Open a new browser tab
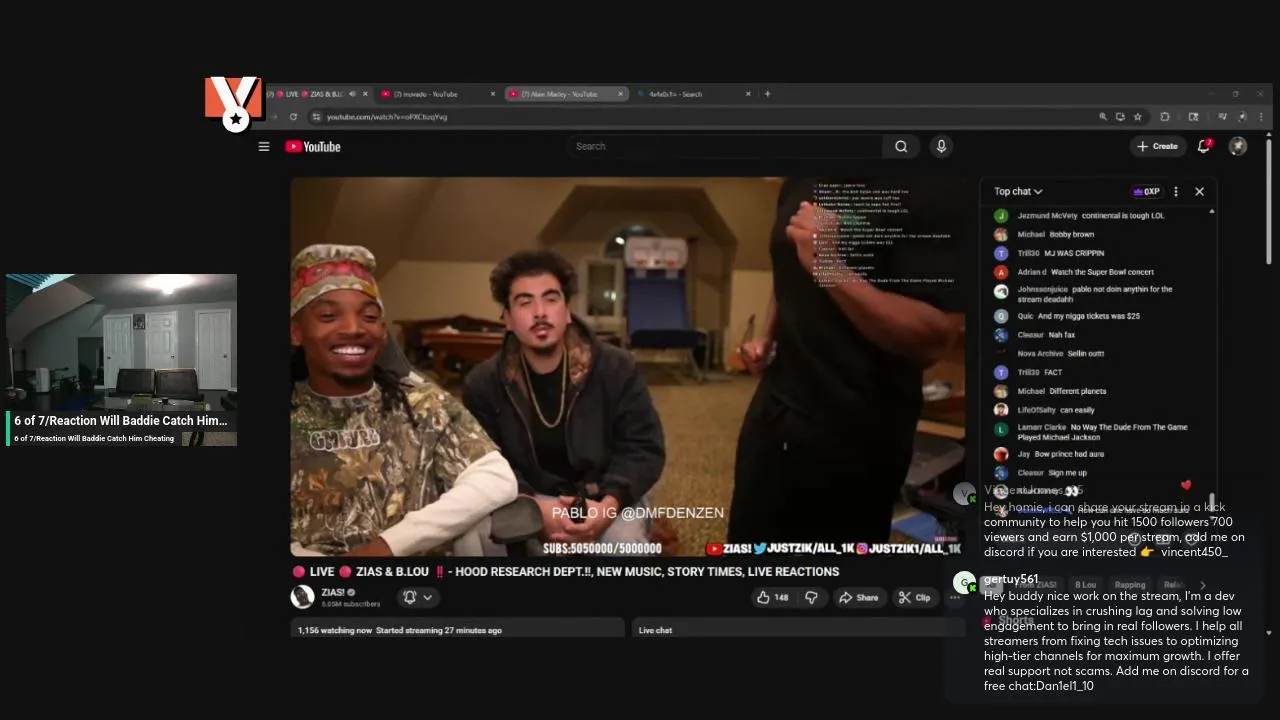 point(768,94)
